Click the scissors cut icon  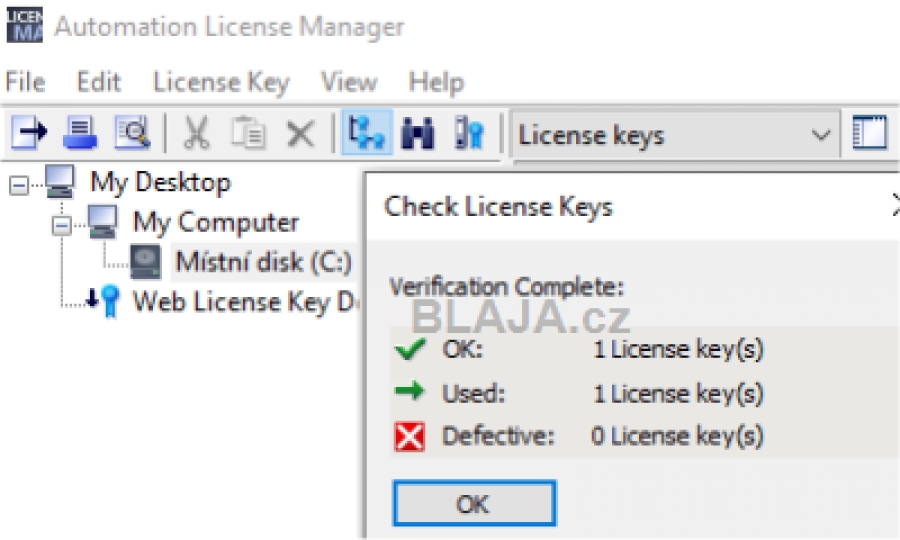(x=196, y=133)
